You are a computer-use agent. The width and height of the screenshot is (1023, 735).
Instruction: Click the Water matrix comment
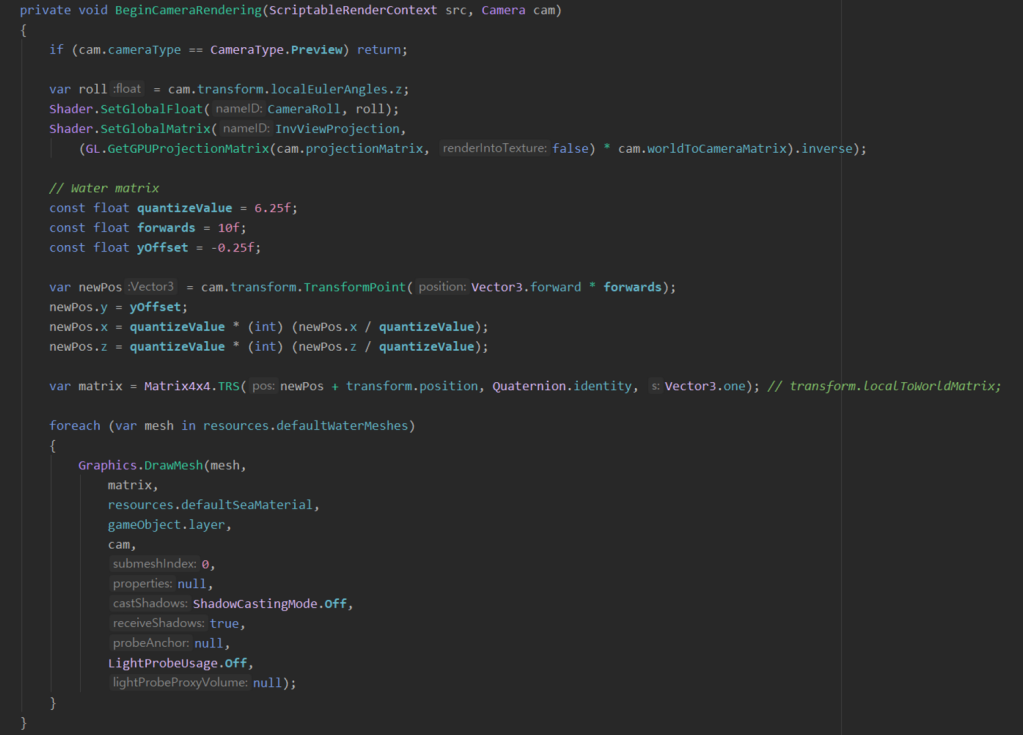[104, 188]
